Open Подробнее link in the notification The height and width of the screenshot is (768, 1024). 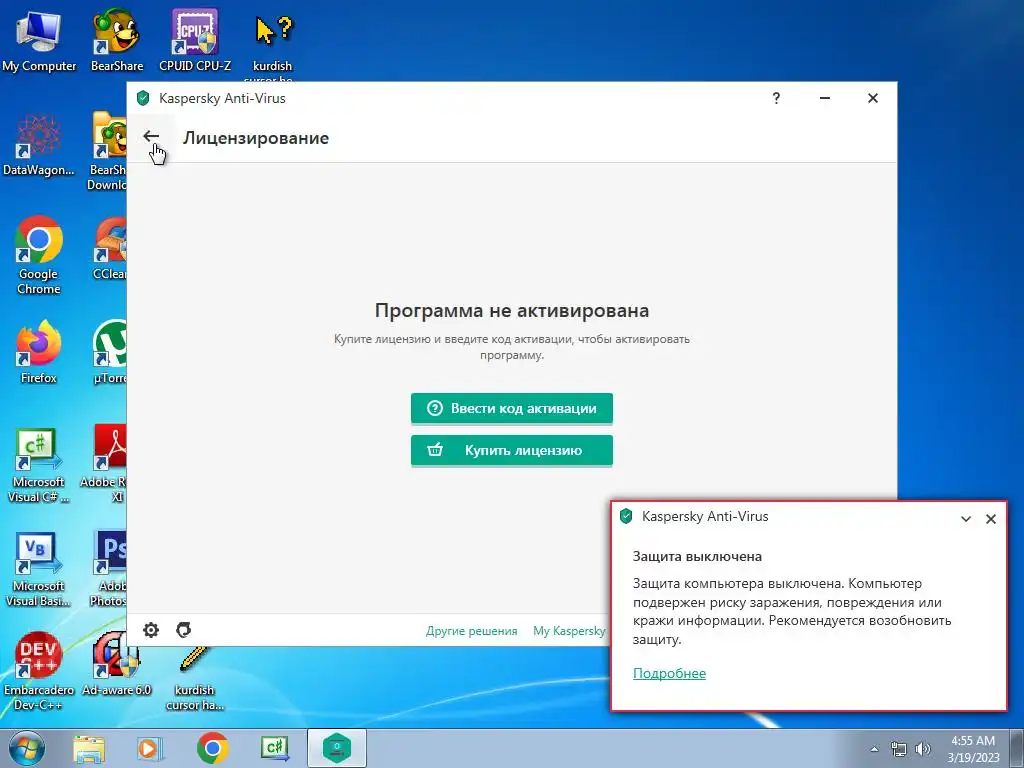coord(669,673)
